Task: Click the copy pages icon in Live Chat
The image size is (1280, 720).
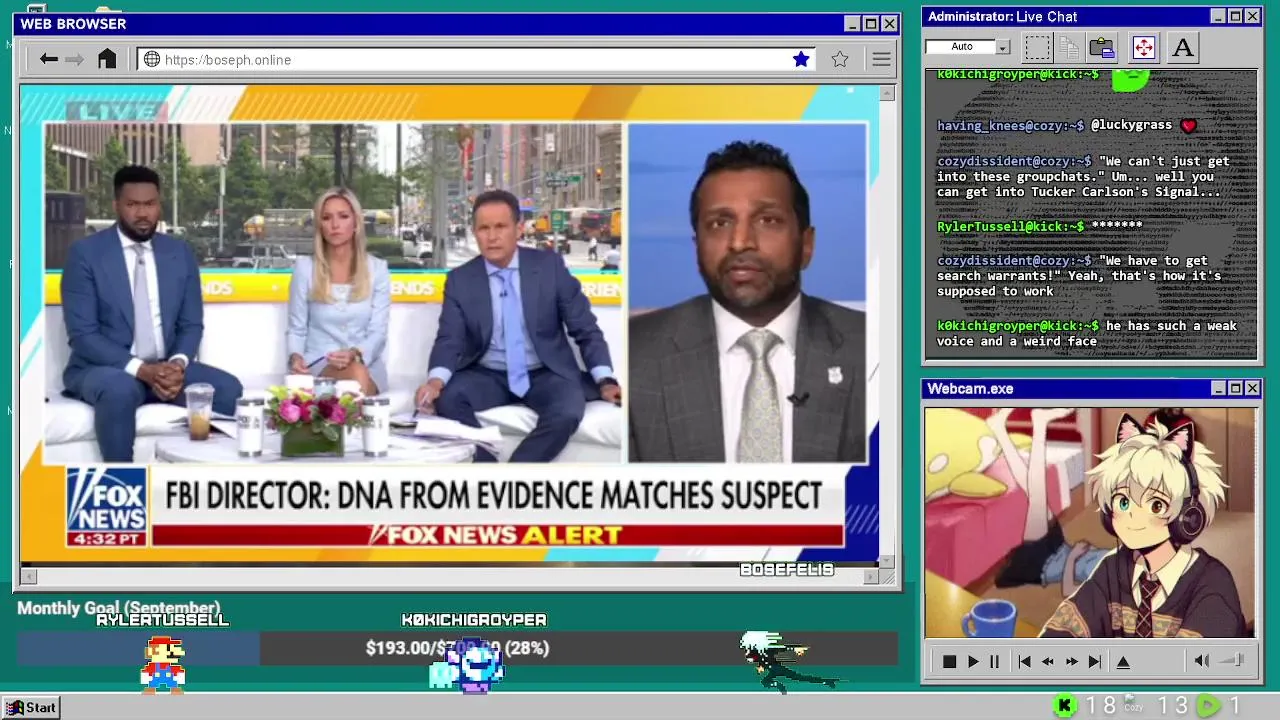Action: coord(1069,47)
